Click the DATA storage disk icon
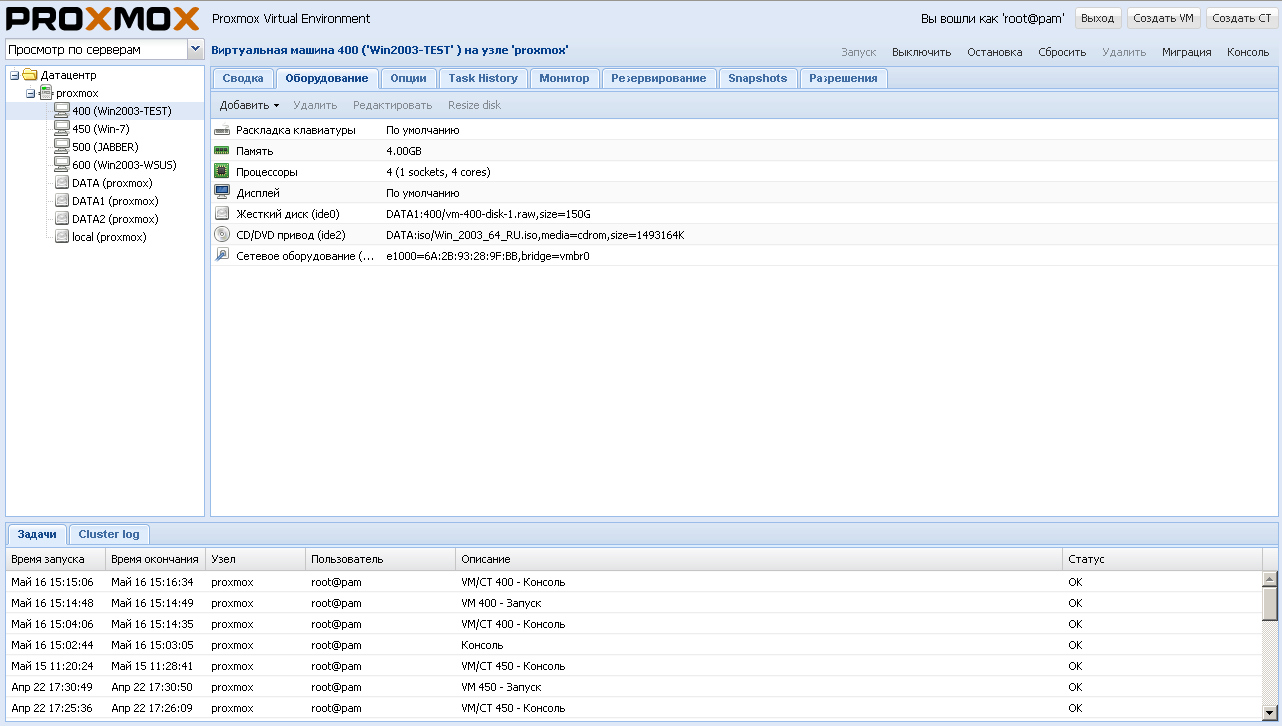The width and height of the screenshot is (1282, 726). tap(62, 183)
